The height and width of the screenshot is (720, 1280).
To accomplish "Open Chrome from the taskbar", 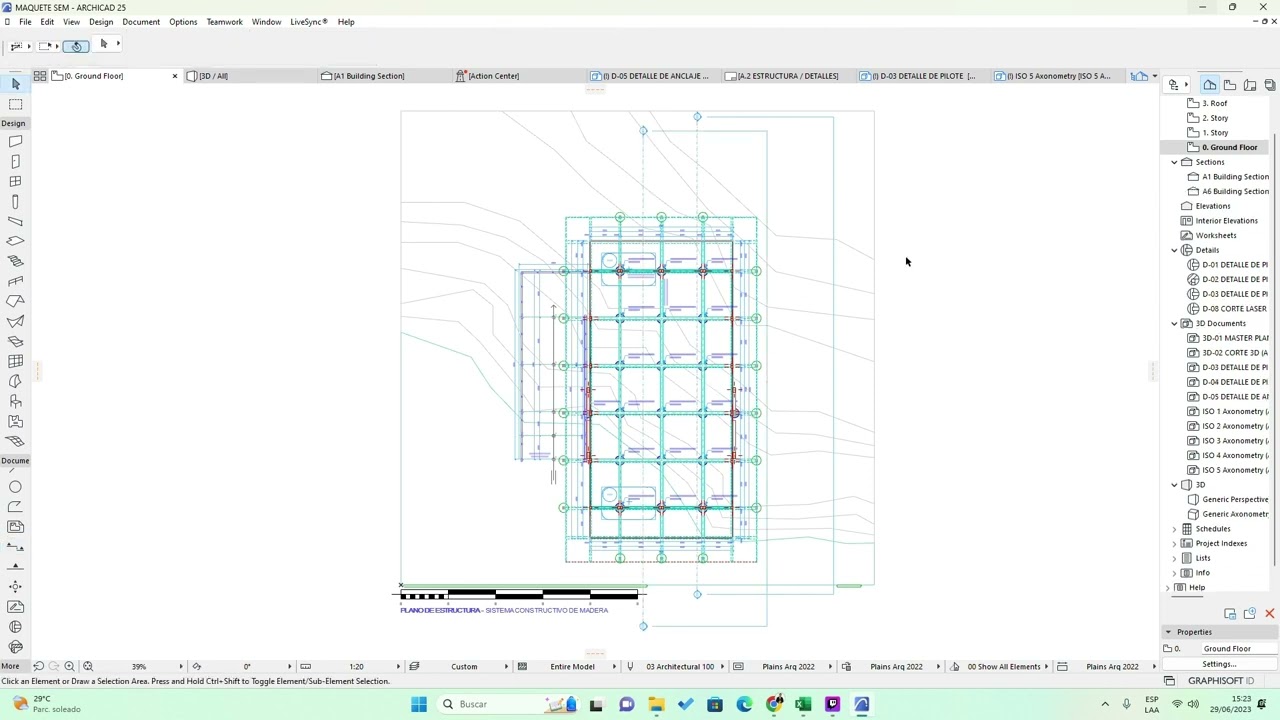I will 774,704.
